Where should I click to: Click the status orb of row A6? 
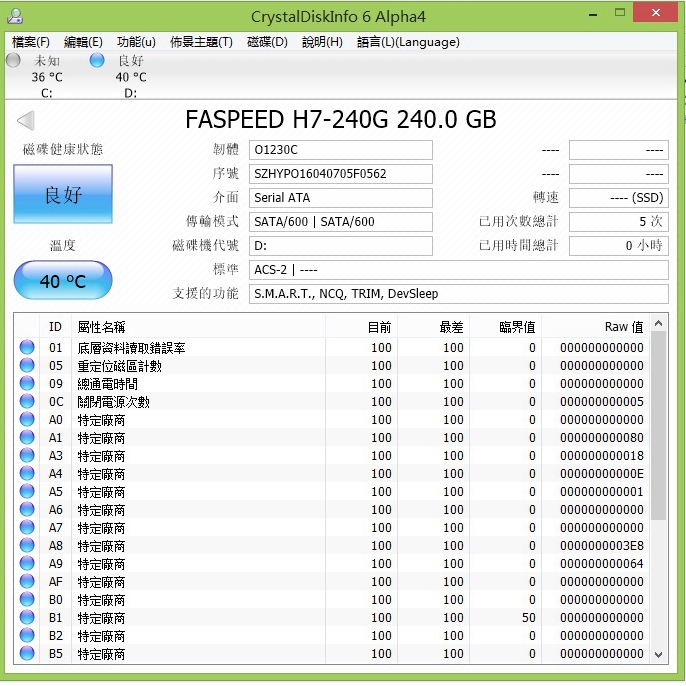pos(27,509)
